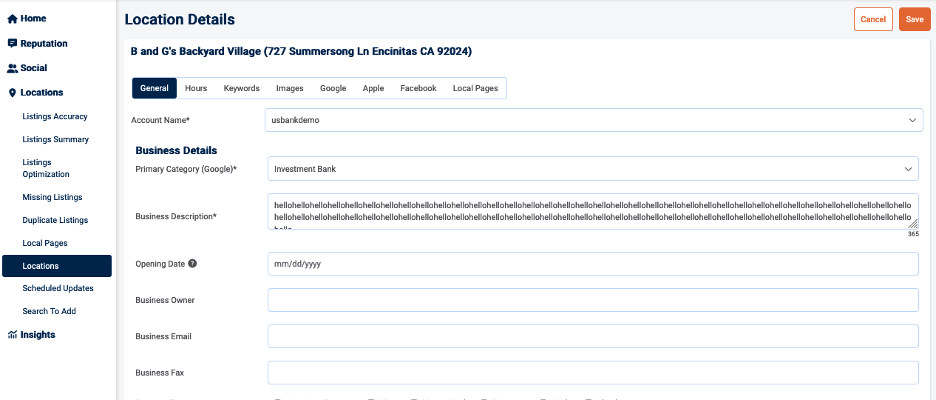
Task: Open the Account Name dropdown
Action: (594, 120)
